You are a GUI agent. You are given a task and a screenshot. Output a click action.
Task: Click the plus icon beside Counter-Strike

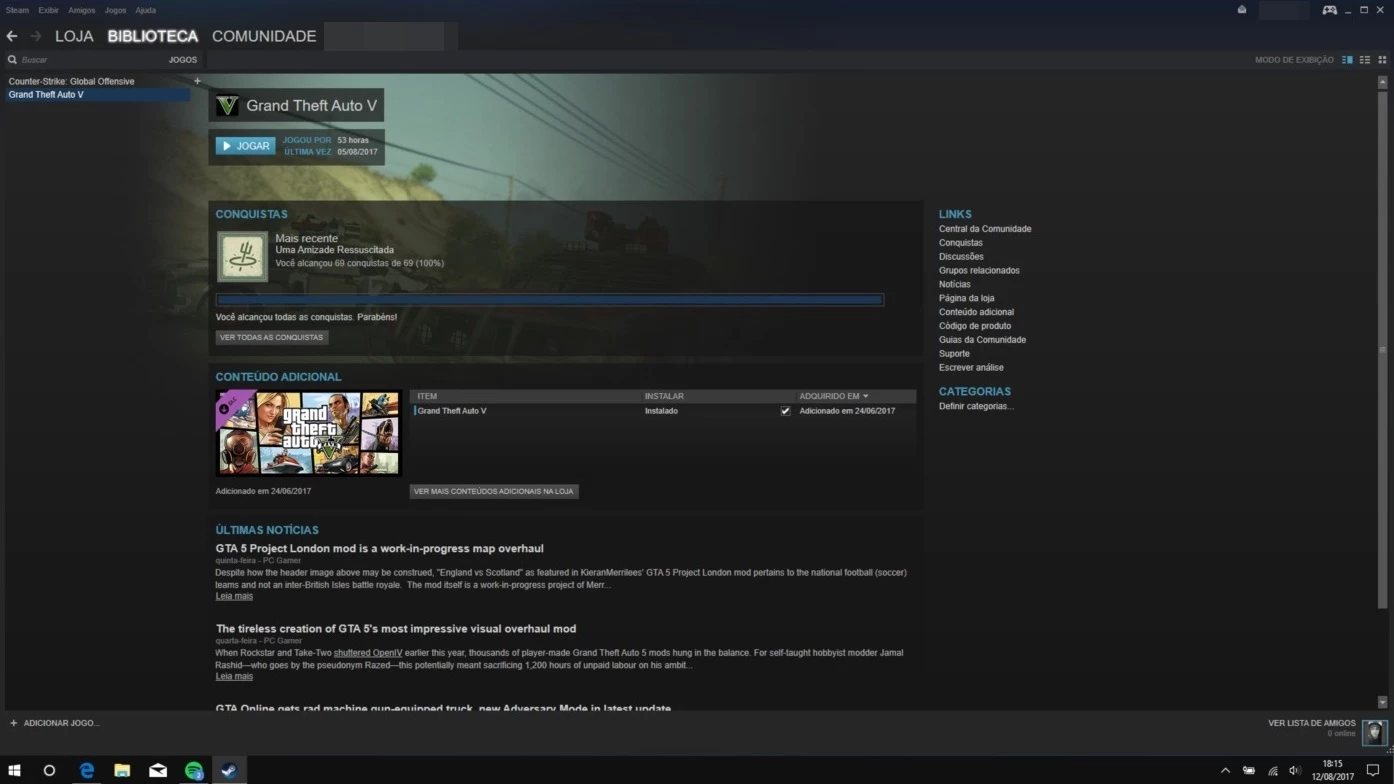[197, 81]
